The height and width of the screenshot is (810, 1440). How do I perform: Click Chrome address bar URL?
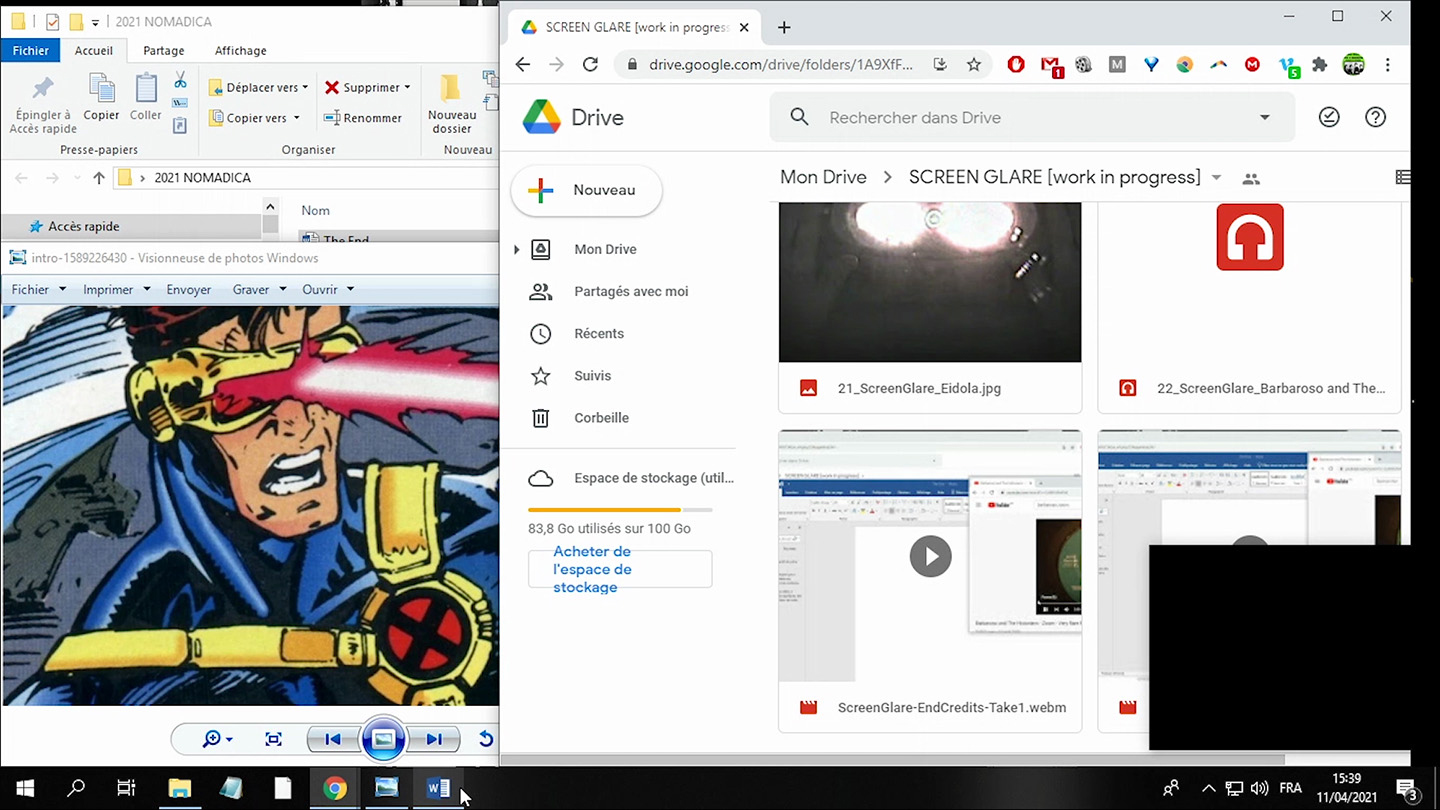[x=781, y=64]
